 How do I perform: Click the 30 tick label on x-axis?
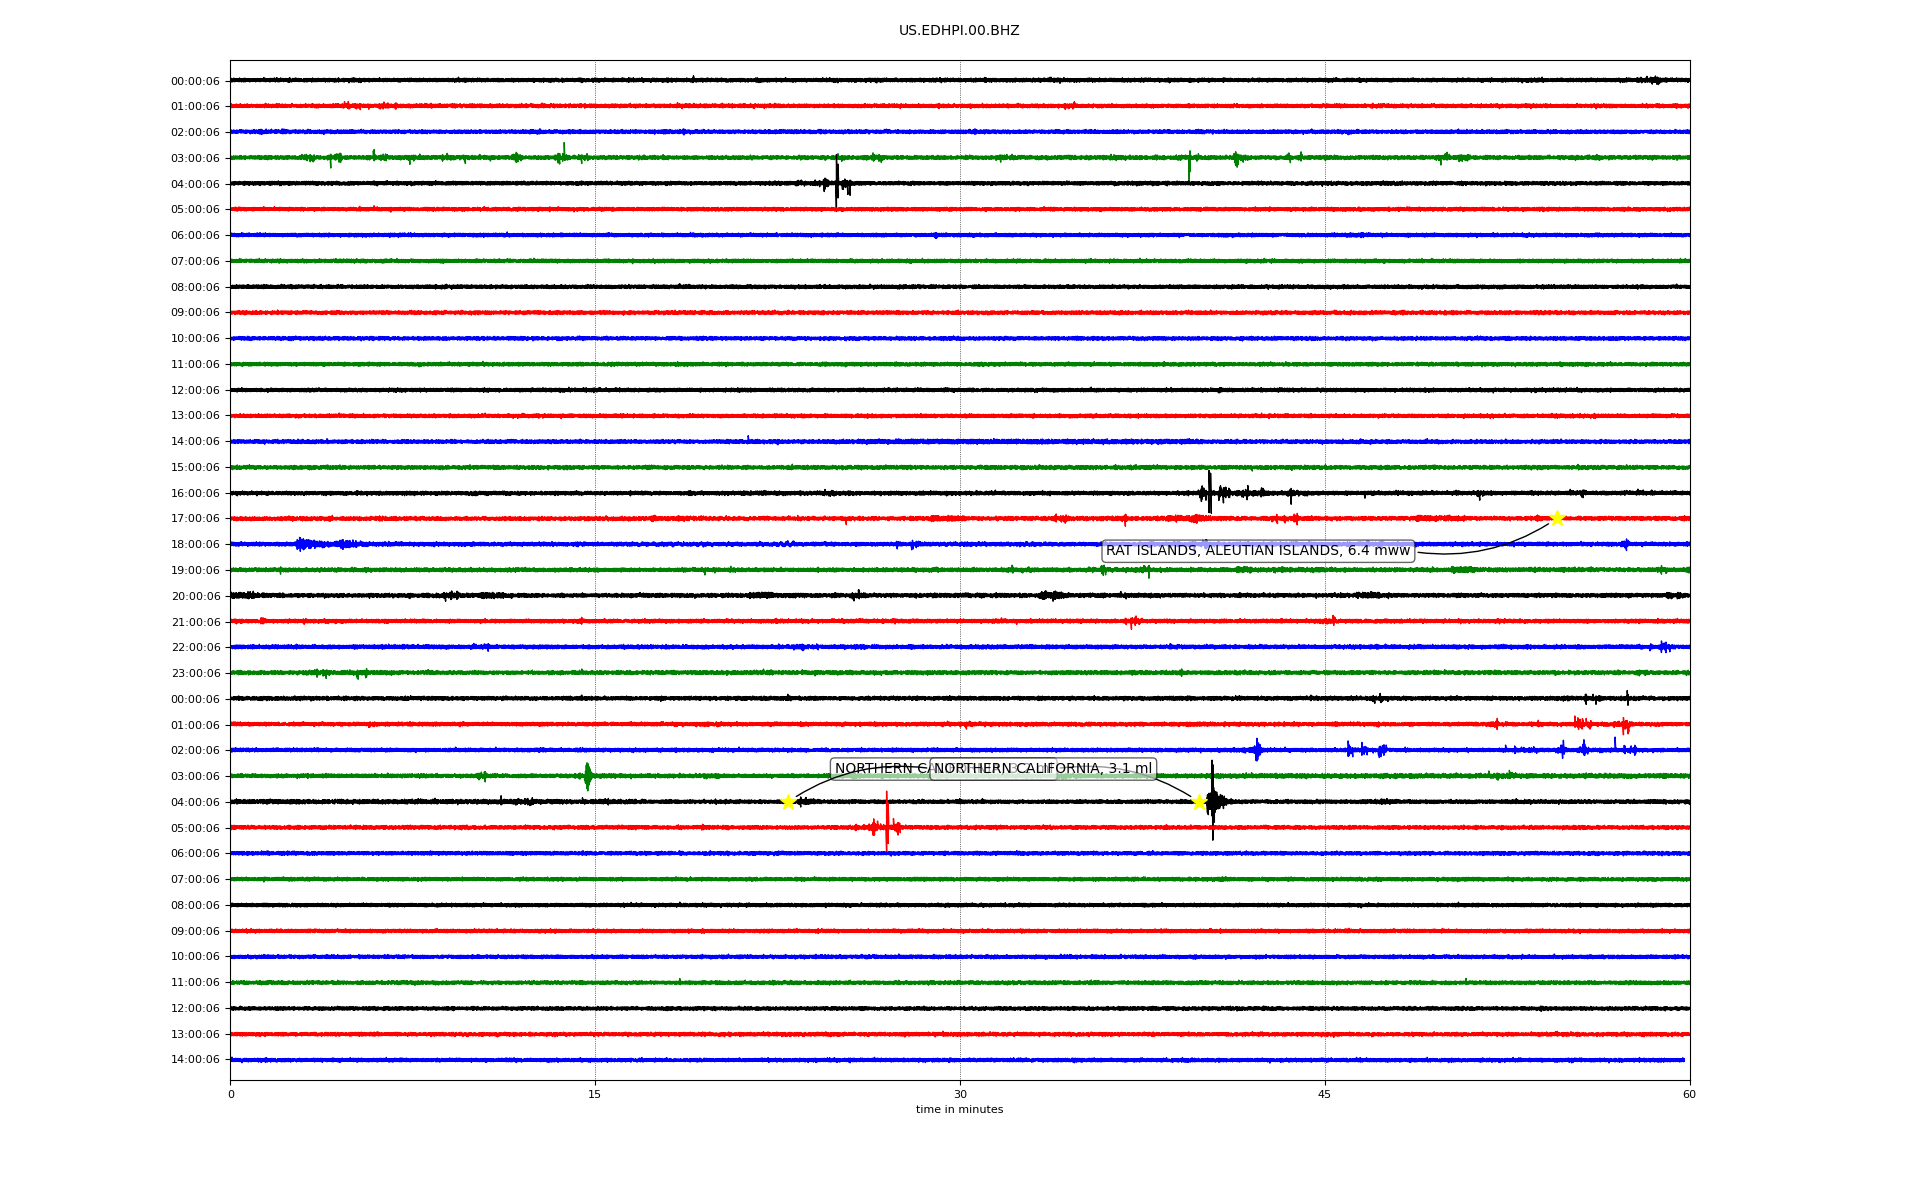(x=960, y=1094)
